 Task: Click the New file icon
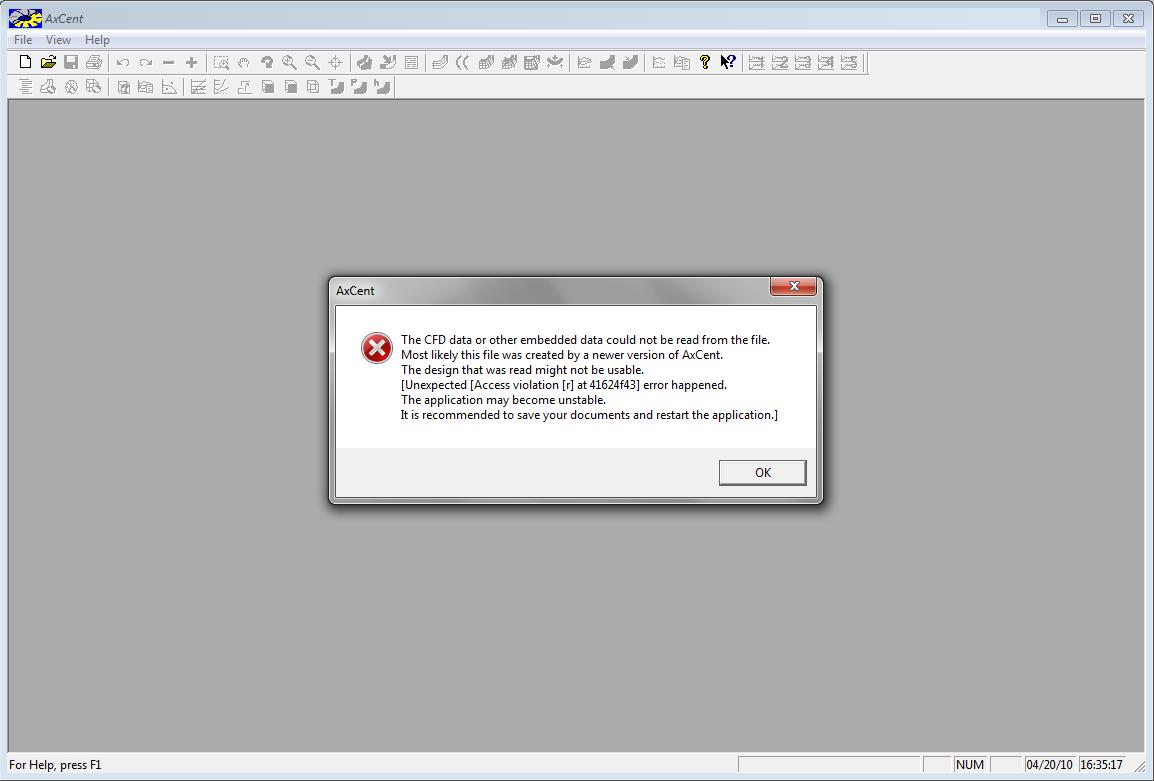[x=25, y=63]
